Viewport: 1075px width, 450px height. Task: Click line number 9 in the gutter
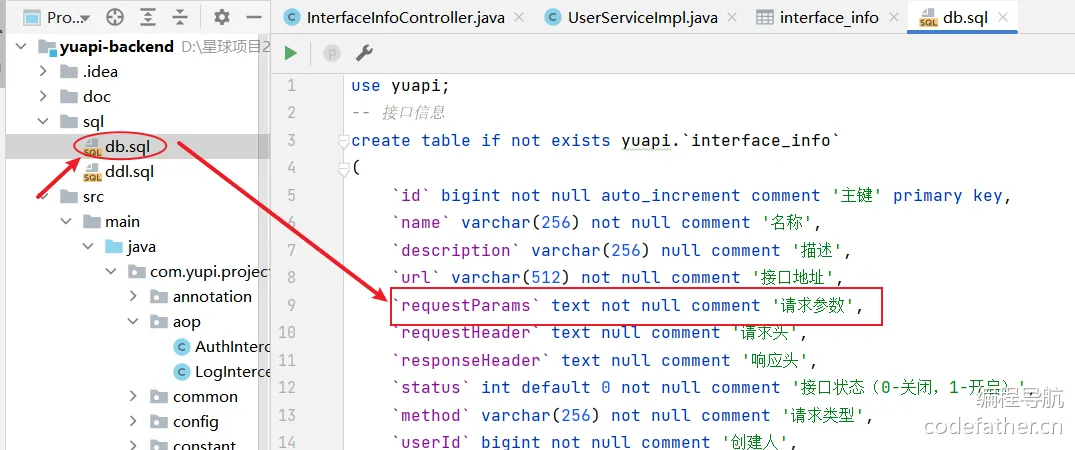tap(290, 305)
